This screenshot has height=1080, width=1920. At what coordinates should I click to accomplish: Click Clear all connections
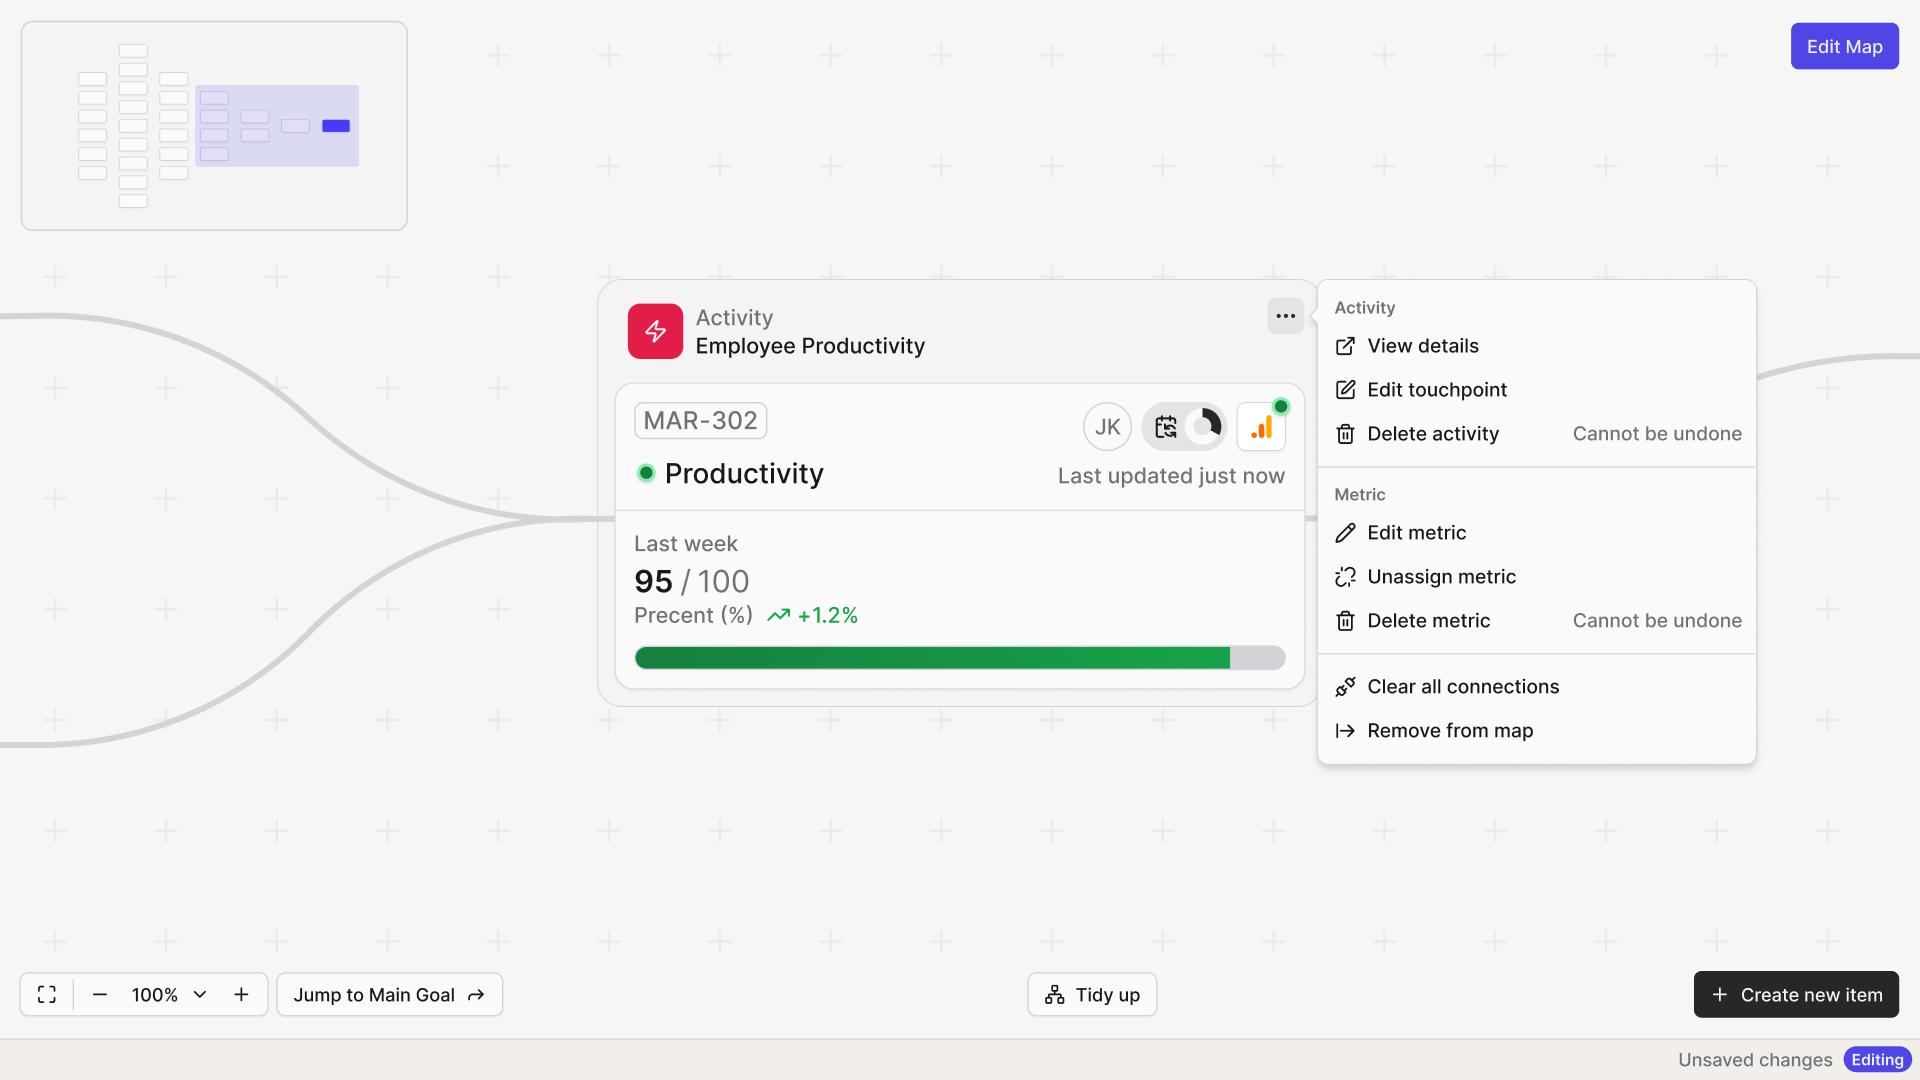[x=1462, y=687]
